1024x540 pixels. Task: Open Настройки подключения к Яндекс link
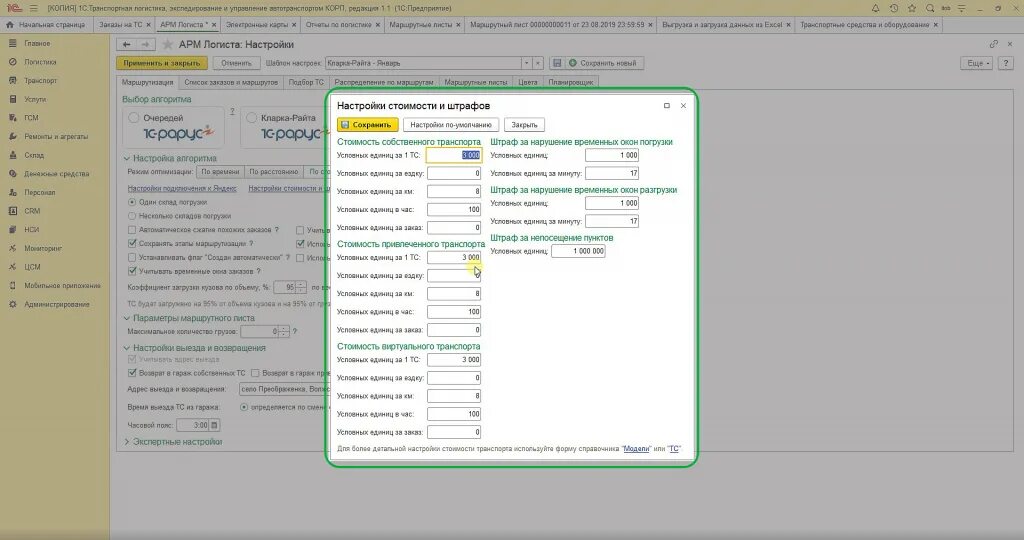(x=182, y=189)
